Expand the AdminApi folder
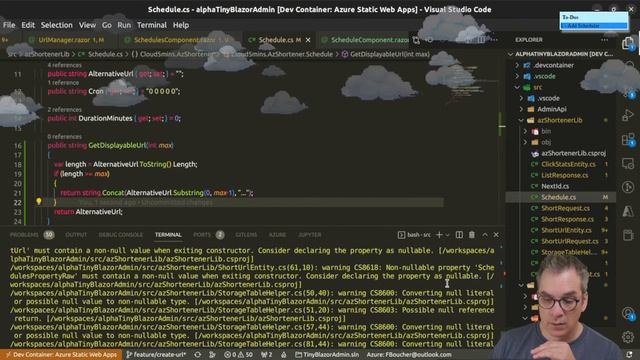Screen dimensions: 640x360 (x=521, y=109)
